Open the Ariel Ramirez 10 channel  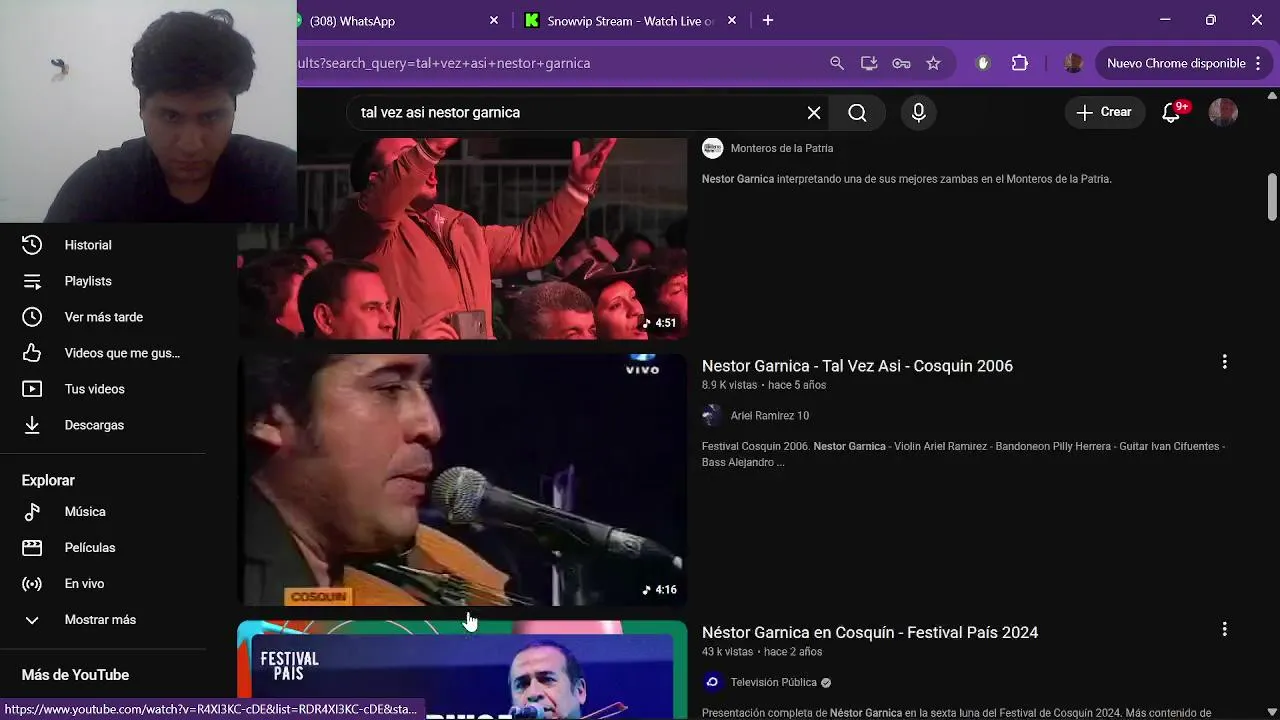770,416
